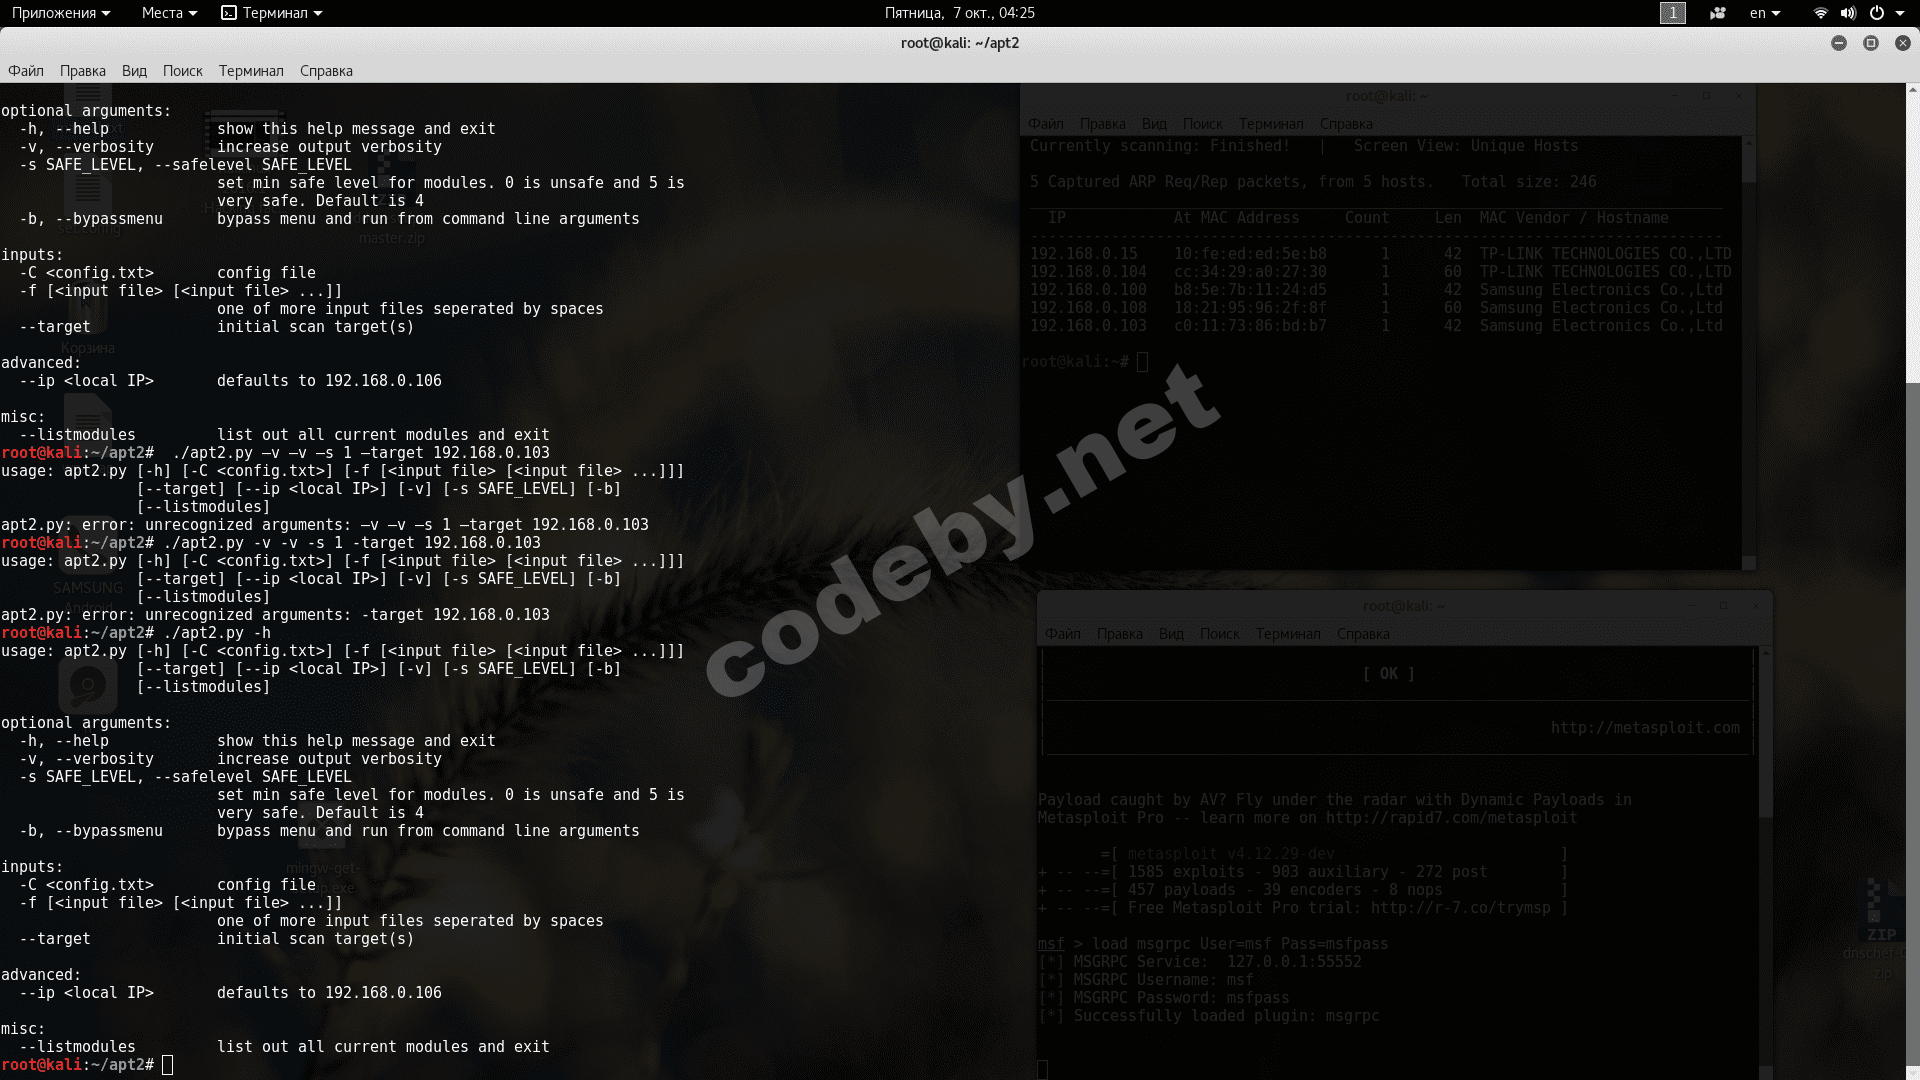This screenshot has width=1920, height=1080.
Task: Open Файл menu in apt2 terminal
Action: click(26, 71)
